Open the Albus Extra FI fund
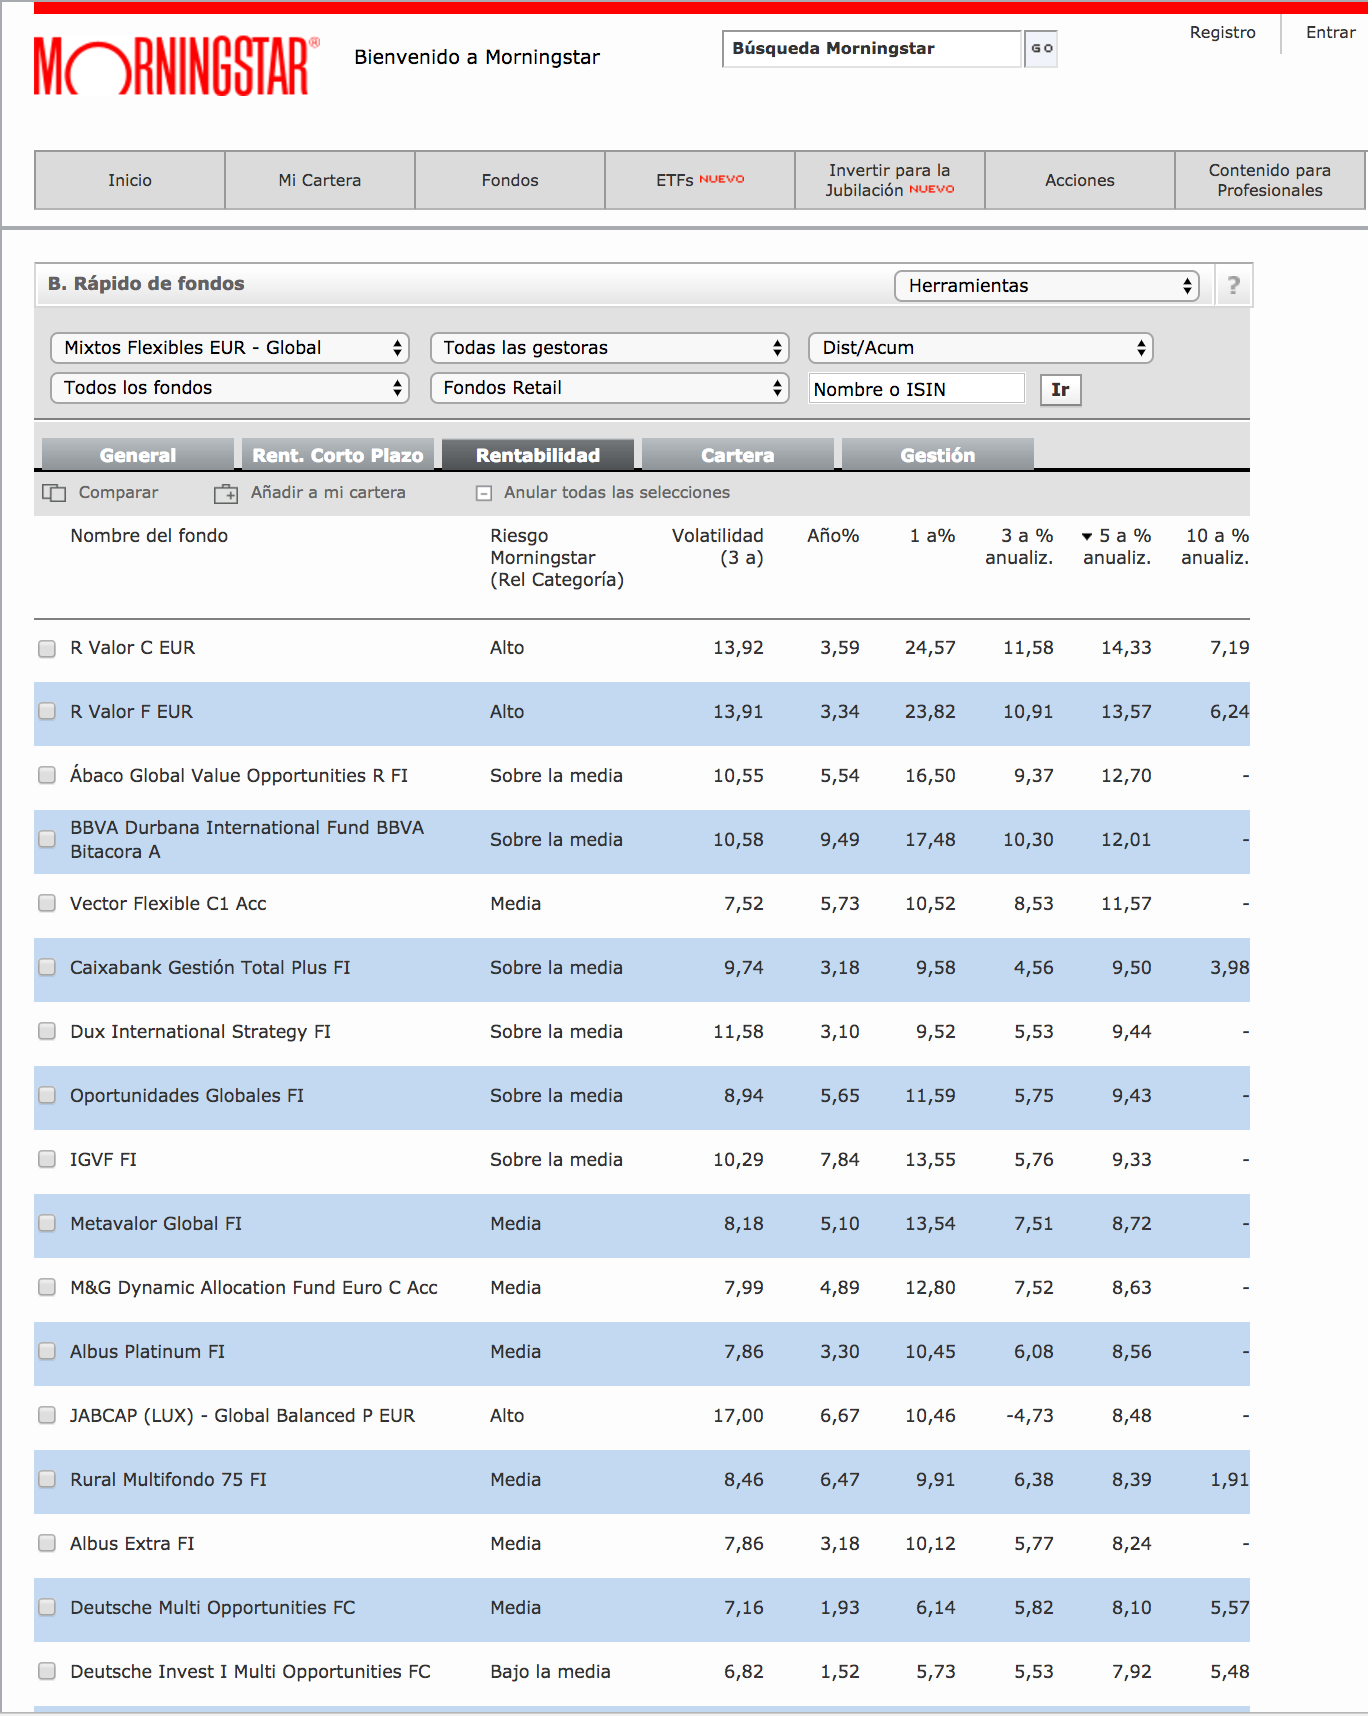This screenshot has width=1368, height=1716. [x=132, y=1544]
